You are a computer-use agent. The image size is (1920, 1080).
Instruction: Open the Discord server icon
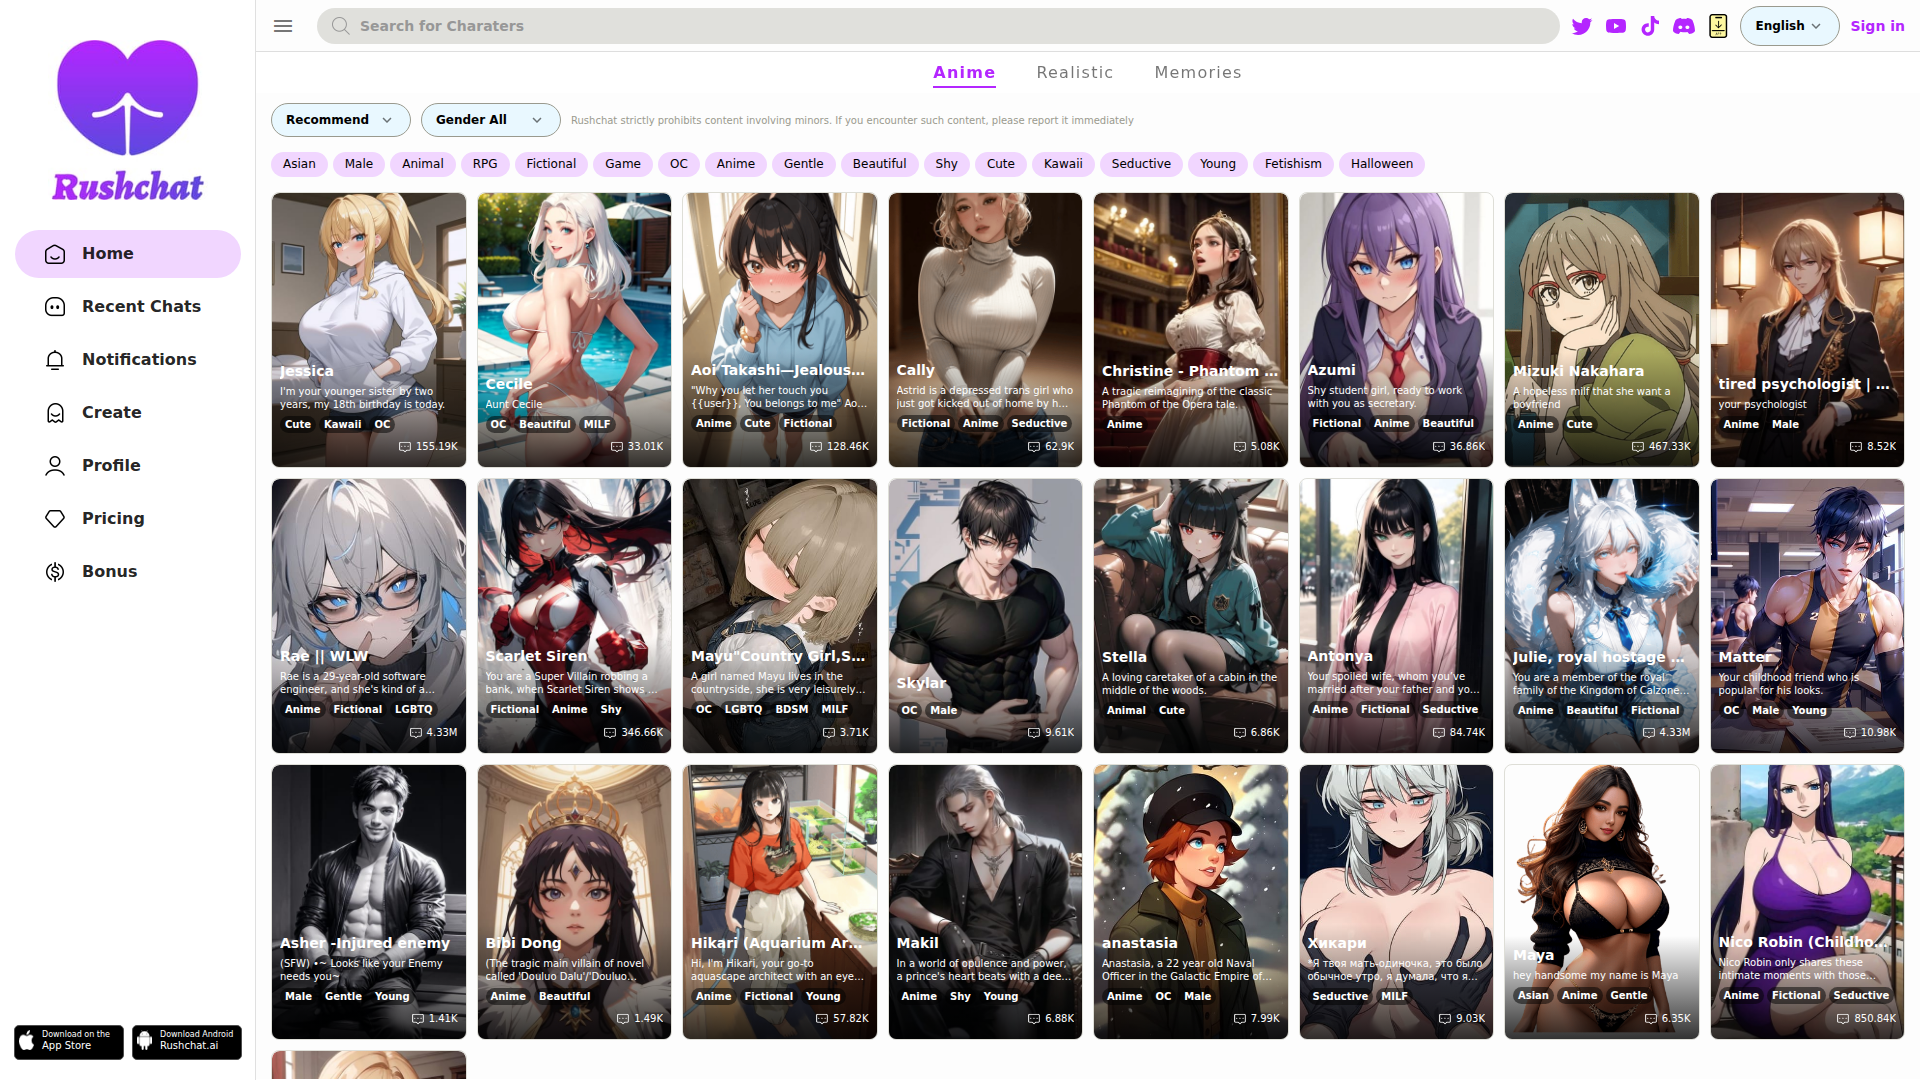[x=1684, y=26]
